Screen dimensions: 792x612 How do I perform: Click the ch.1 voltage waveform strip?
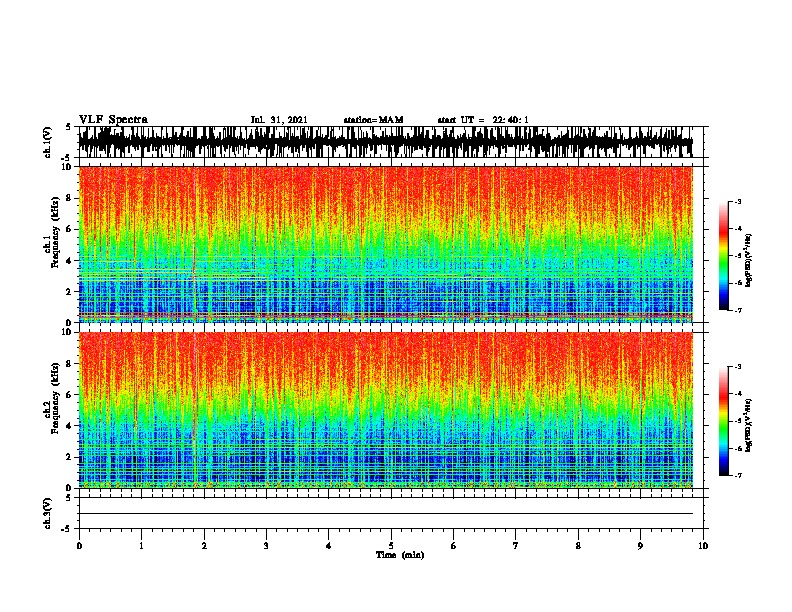(x=385, y=142)
